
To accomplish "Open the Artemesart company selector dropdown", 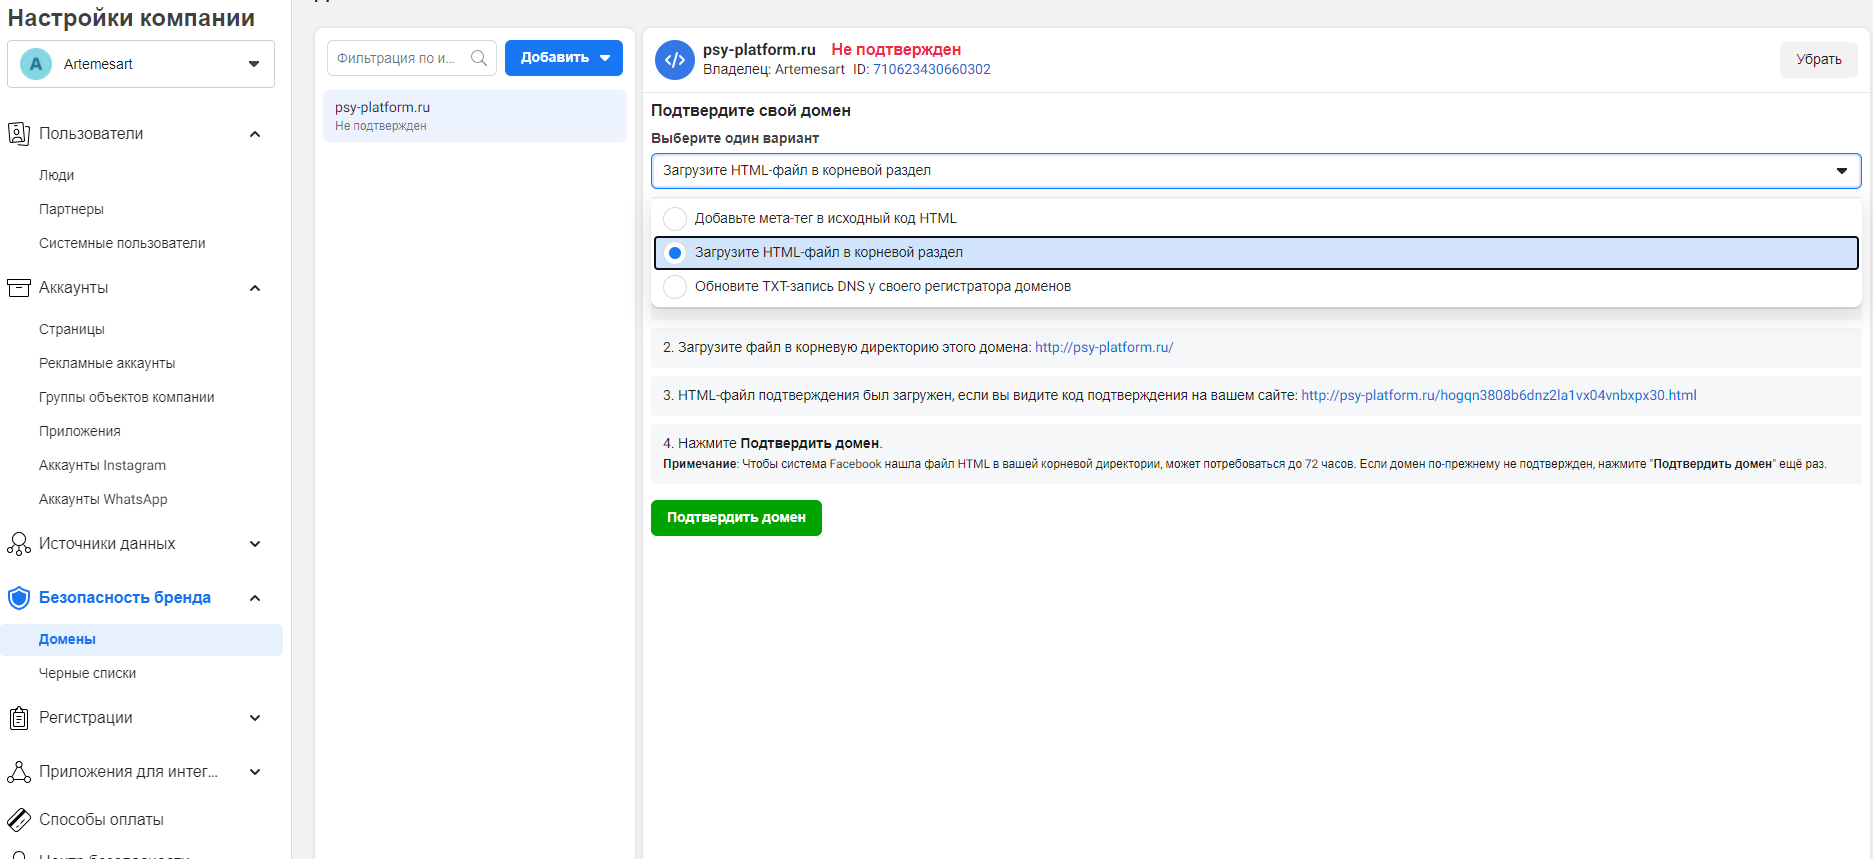I will [x=141, y=64].
